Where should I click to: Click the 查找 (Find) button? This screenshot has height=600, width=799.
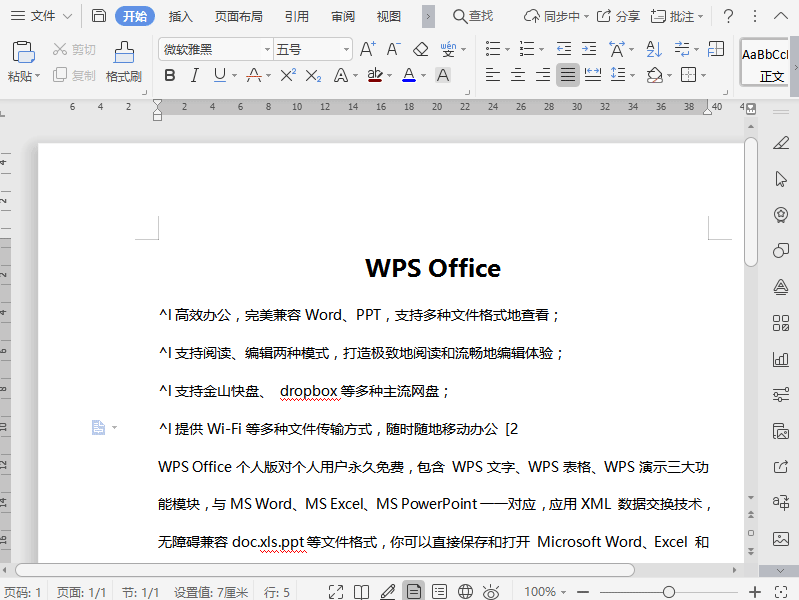(473, 16)
